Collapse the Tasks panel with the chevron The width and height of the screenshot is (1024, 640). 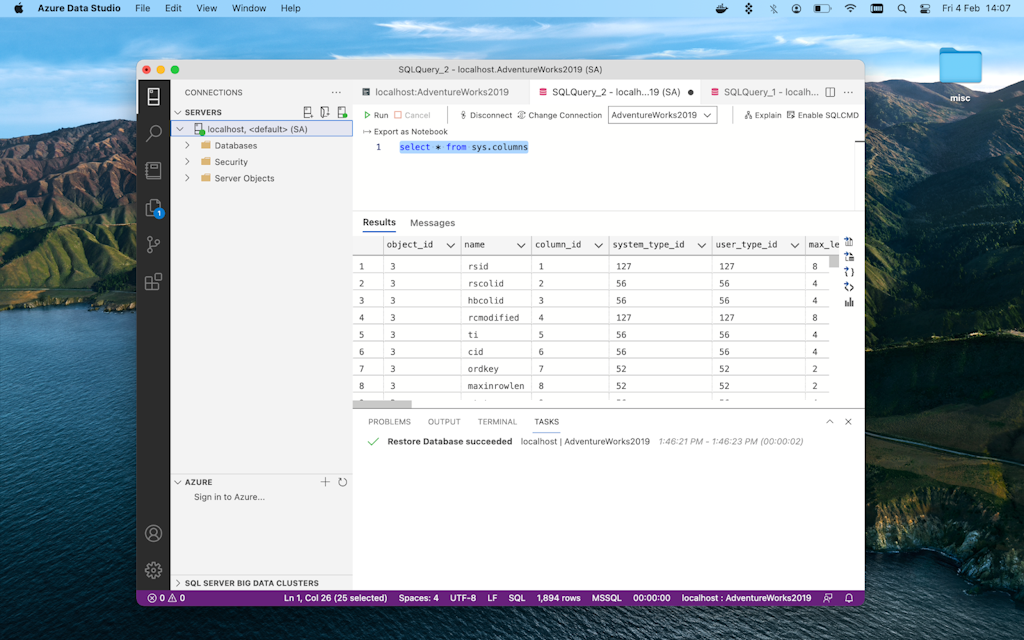(829, 422)
